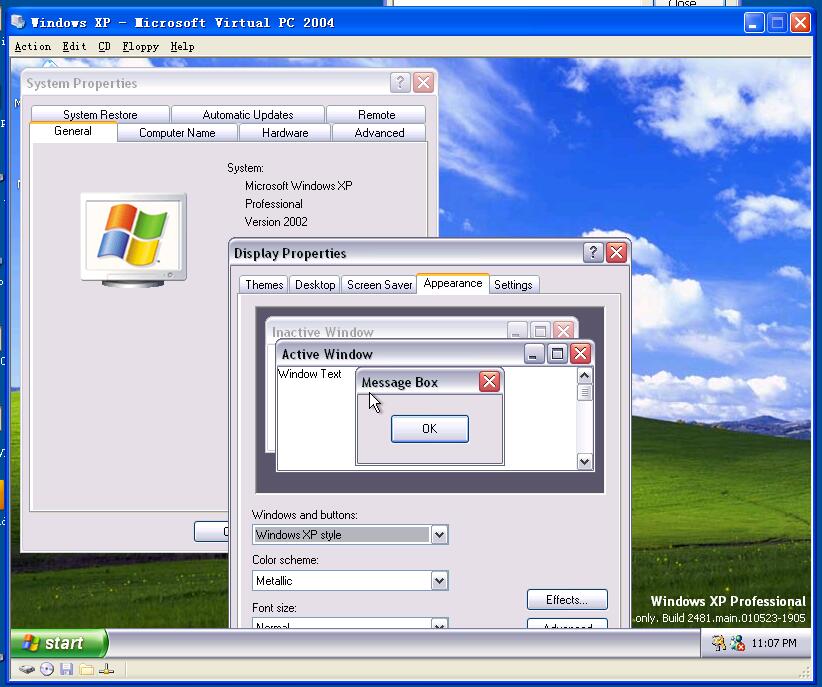Switch to the Desktop tab

pos(315,285)
